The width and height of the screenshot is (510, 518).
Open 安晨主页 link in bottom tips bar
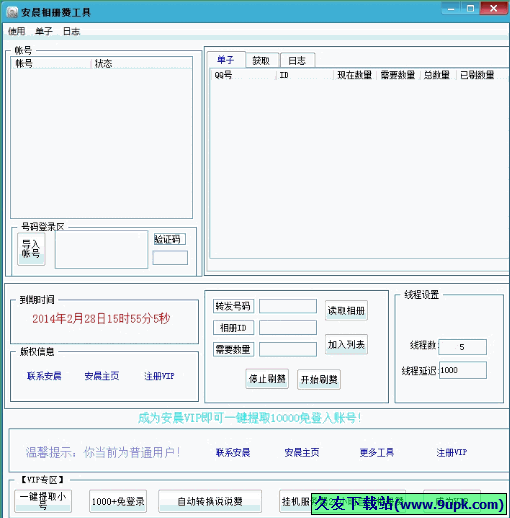(302, 452)
